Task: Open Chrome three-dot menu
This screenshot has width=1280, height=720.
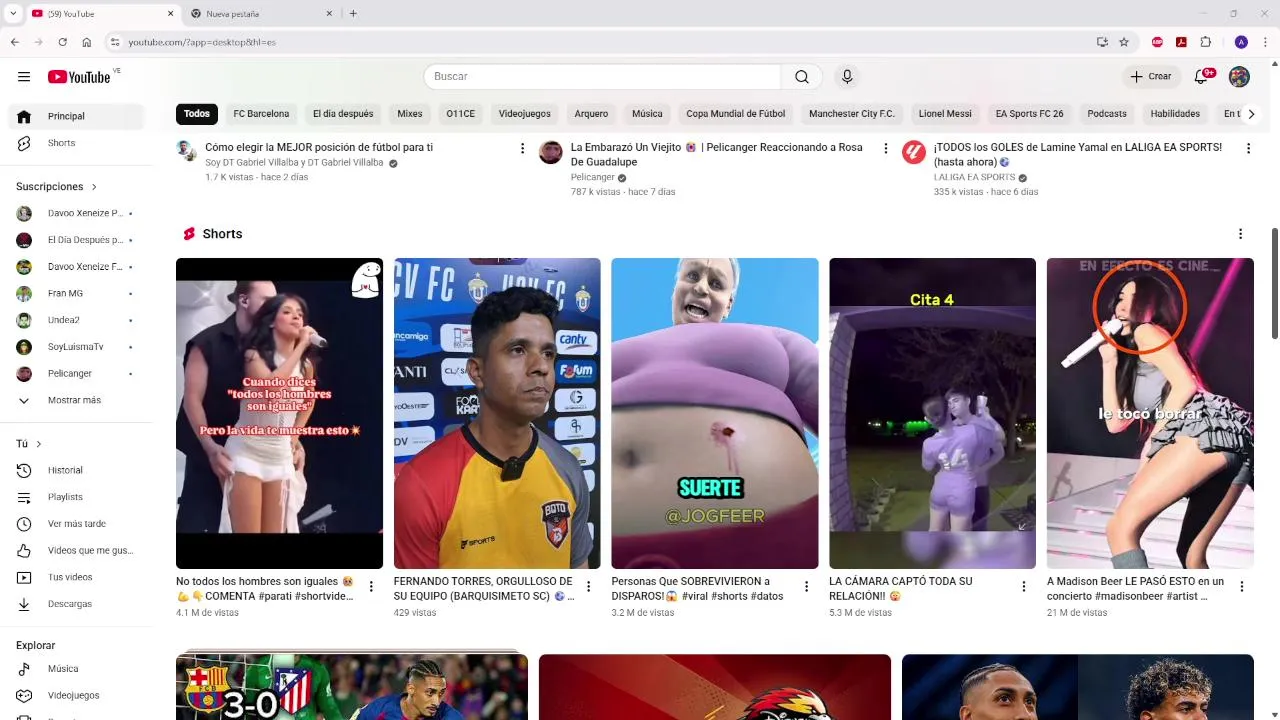Action: click(1265, 42)
